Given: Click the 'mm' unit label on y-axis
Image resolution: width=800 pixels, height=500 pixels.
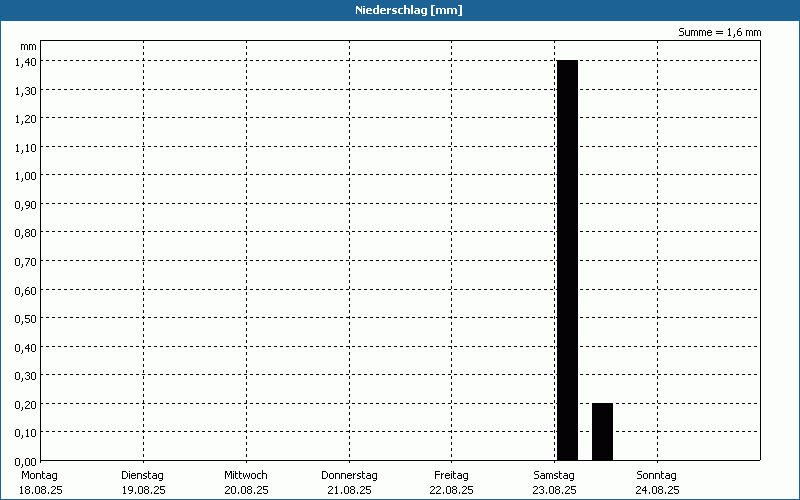Looking at the screenshot, I should click(x=29, y=47).
